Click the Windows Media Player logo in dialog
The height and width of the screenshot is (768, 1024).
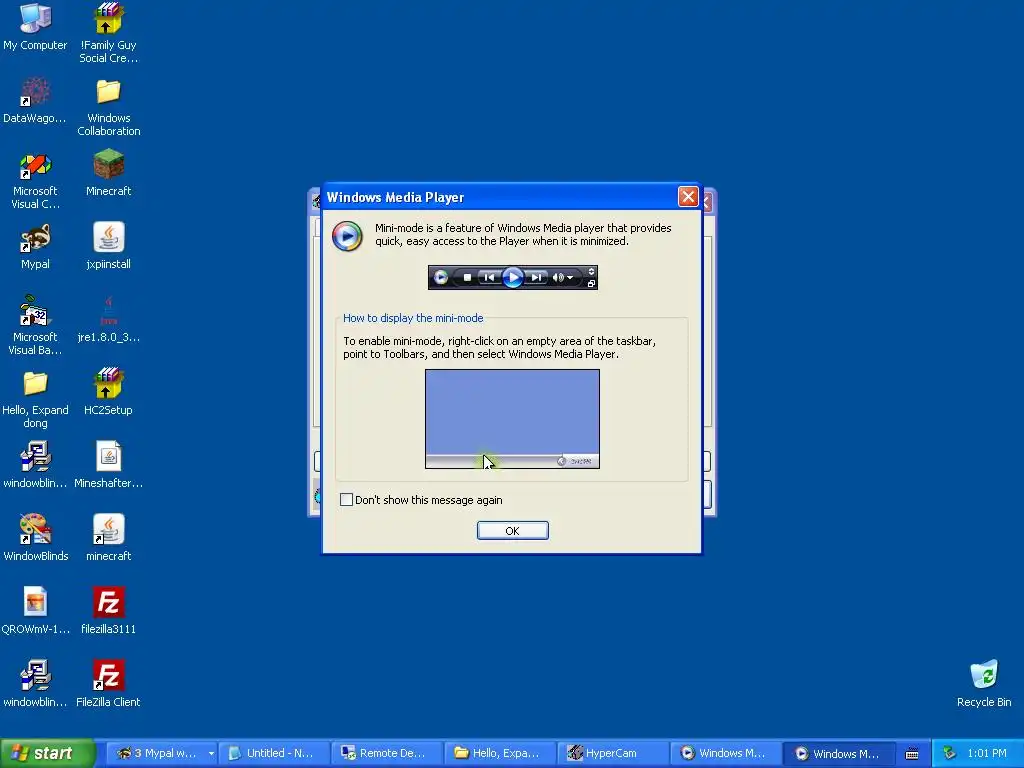pyautogui.click(x=347, y=236)
